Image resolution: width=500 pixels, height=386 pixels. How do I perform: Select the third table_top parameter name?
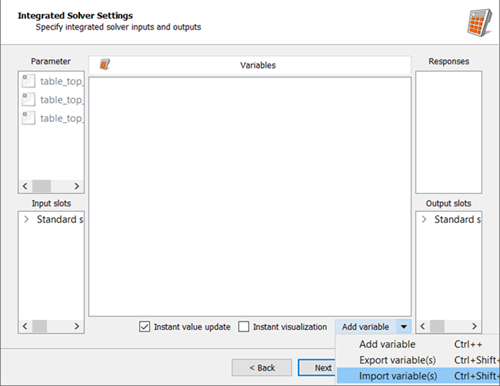62,118
